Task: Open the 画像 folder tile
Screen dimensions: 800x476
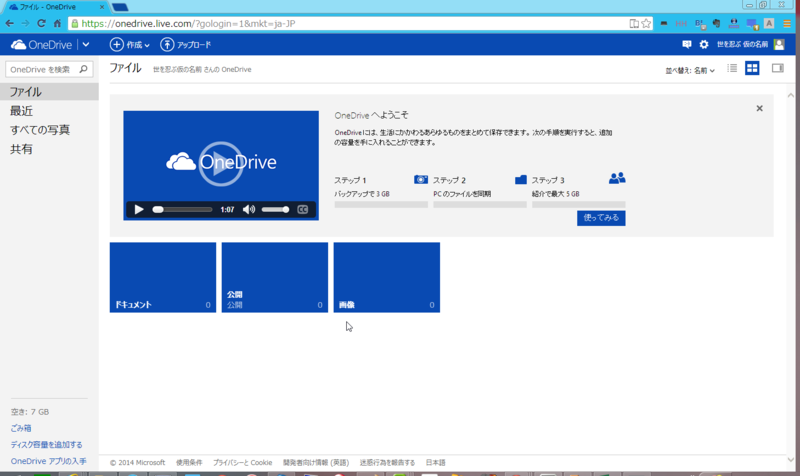Action: (x=387, y=277)
